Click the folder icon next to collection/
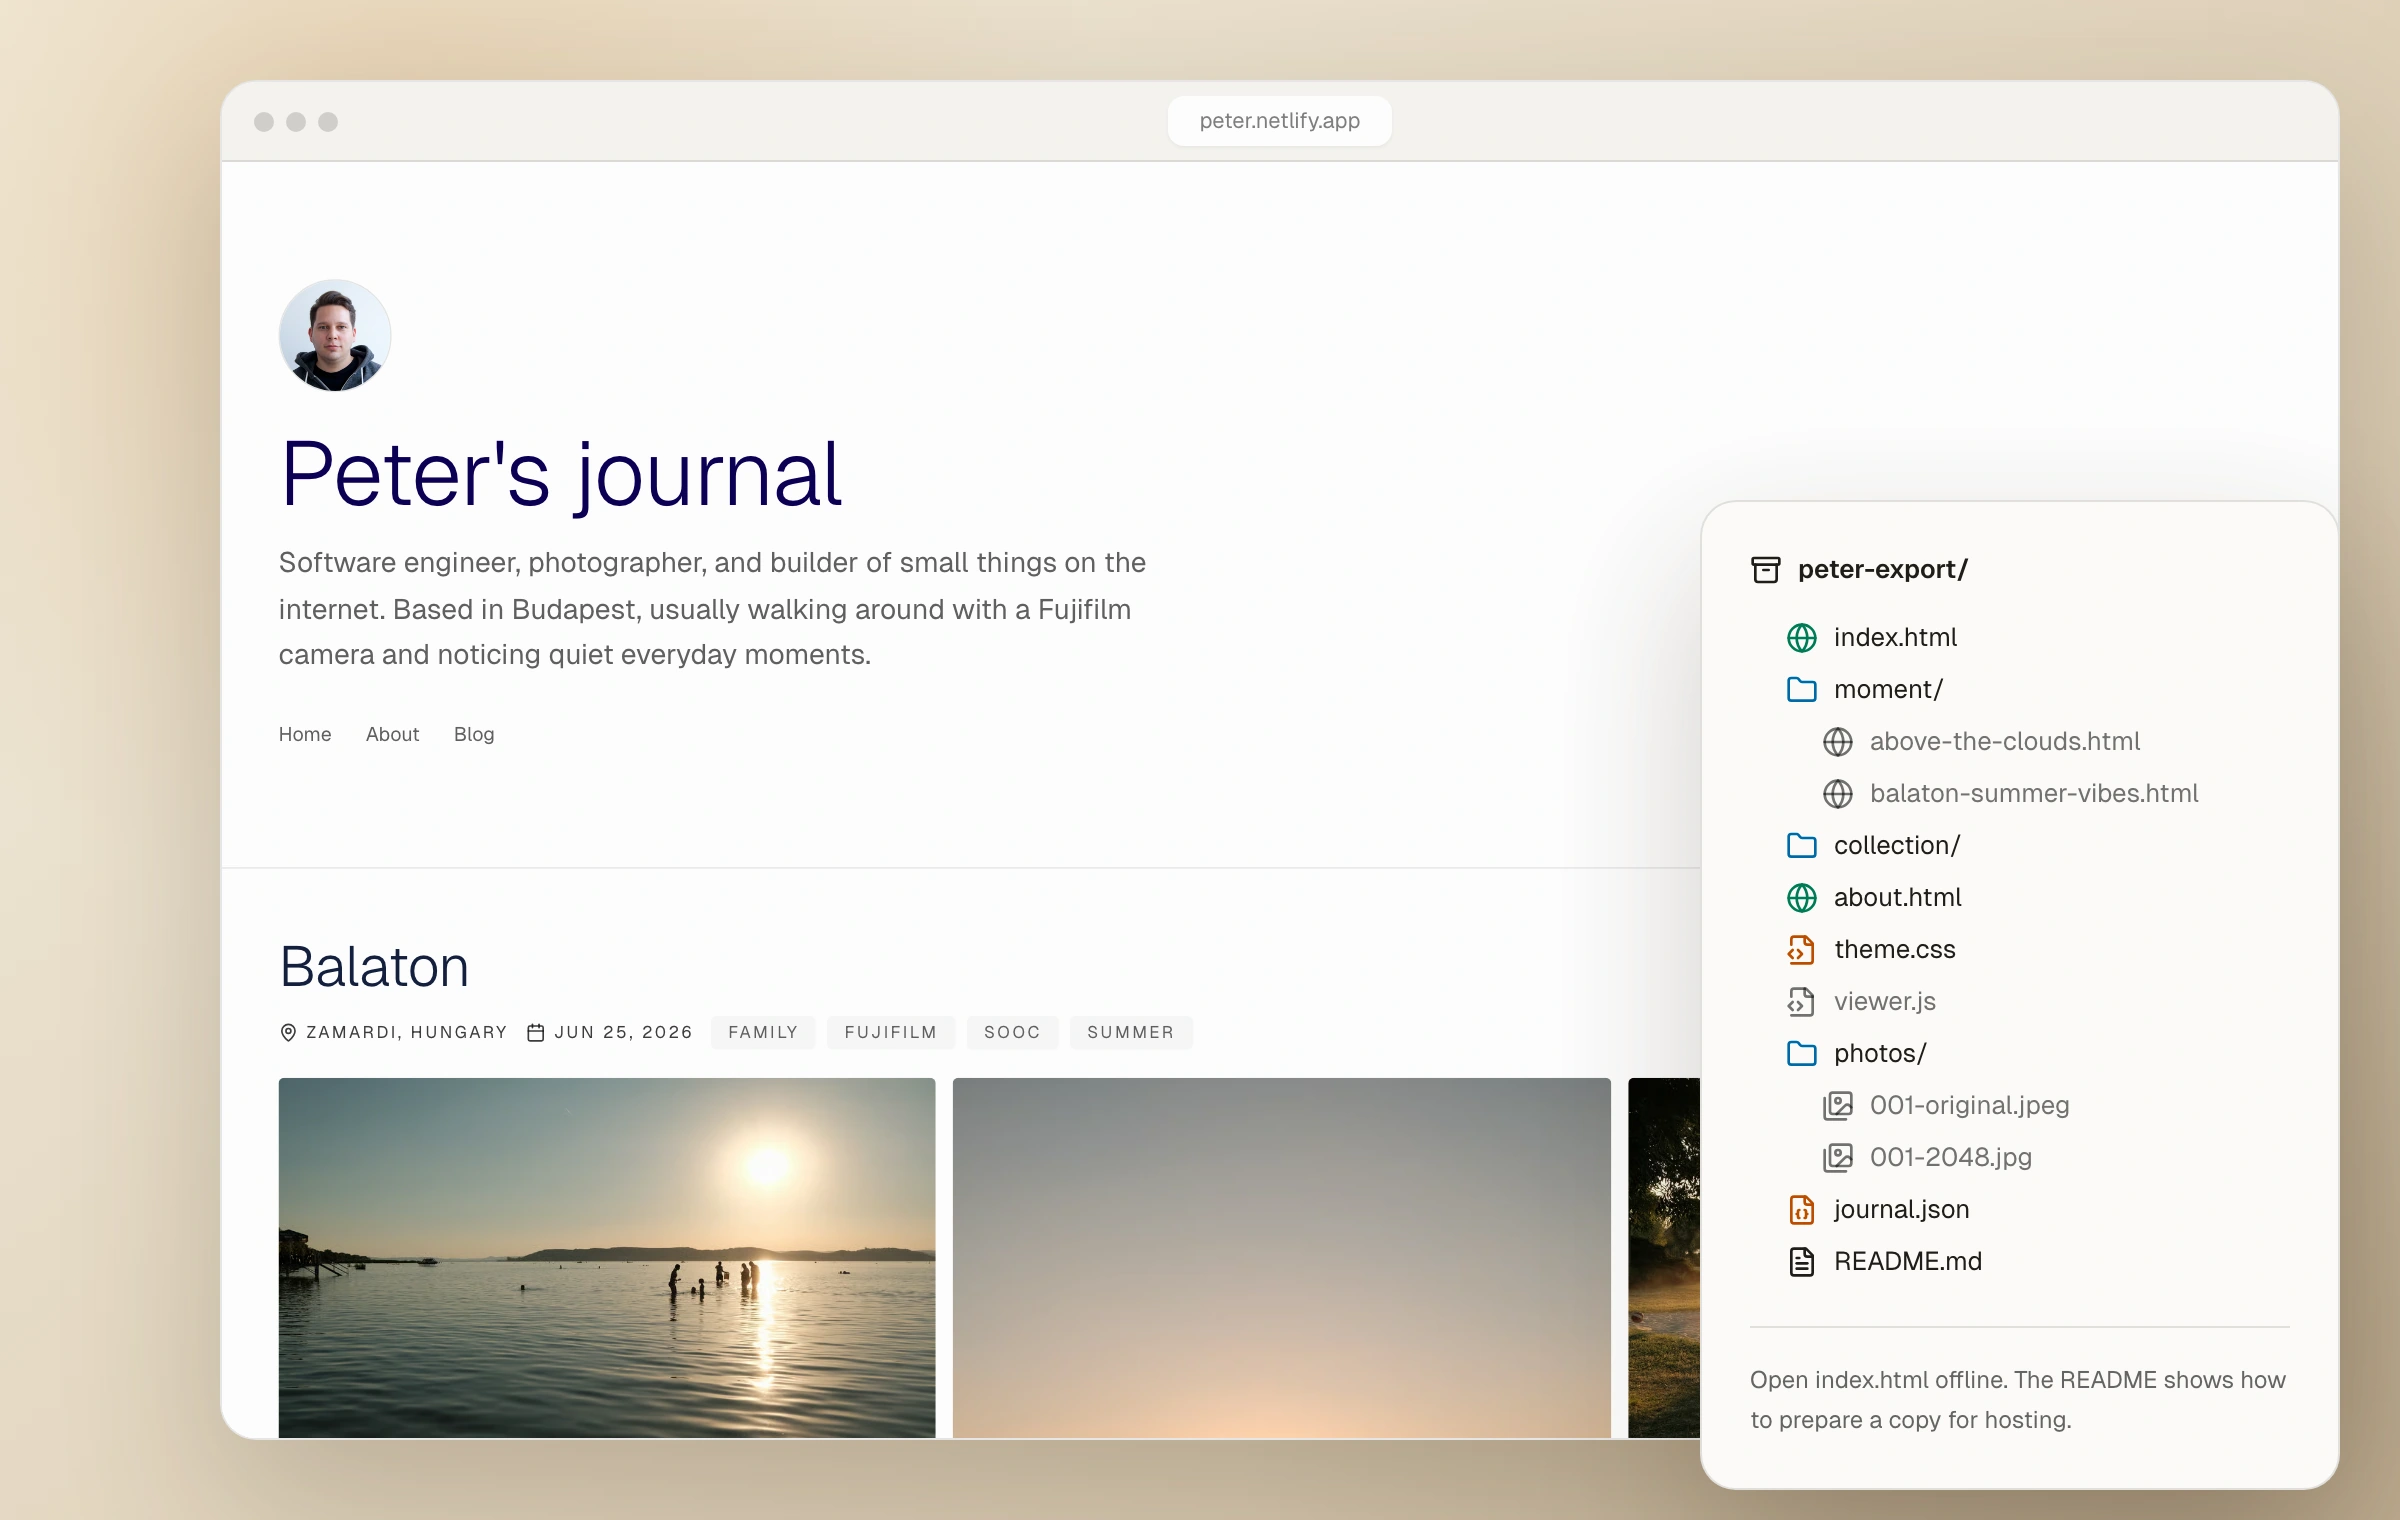Viewport: 2400px width, 1520px height. pyautogui.click(x=1802, y=846)
